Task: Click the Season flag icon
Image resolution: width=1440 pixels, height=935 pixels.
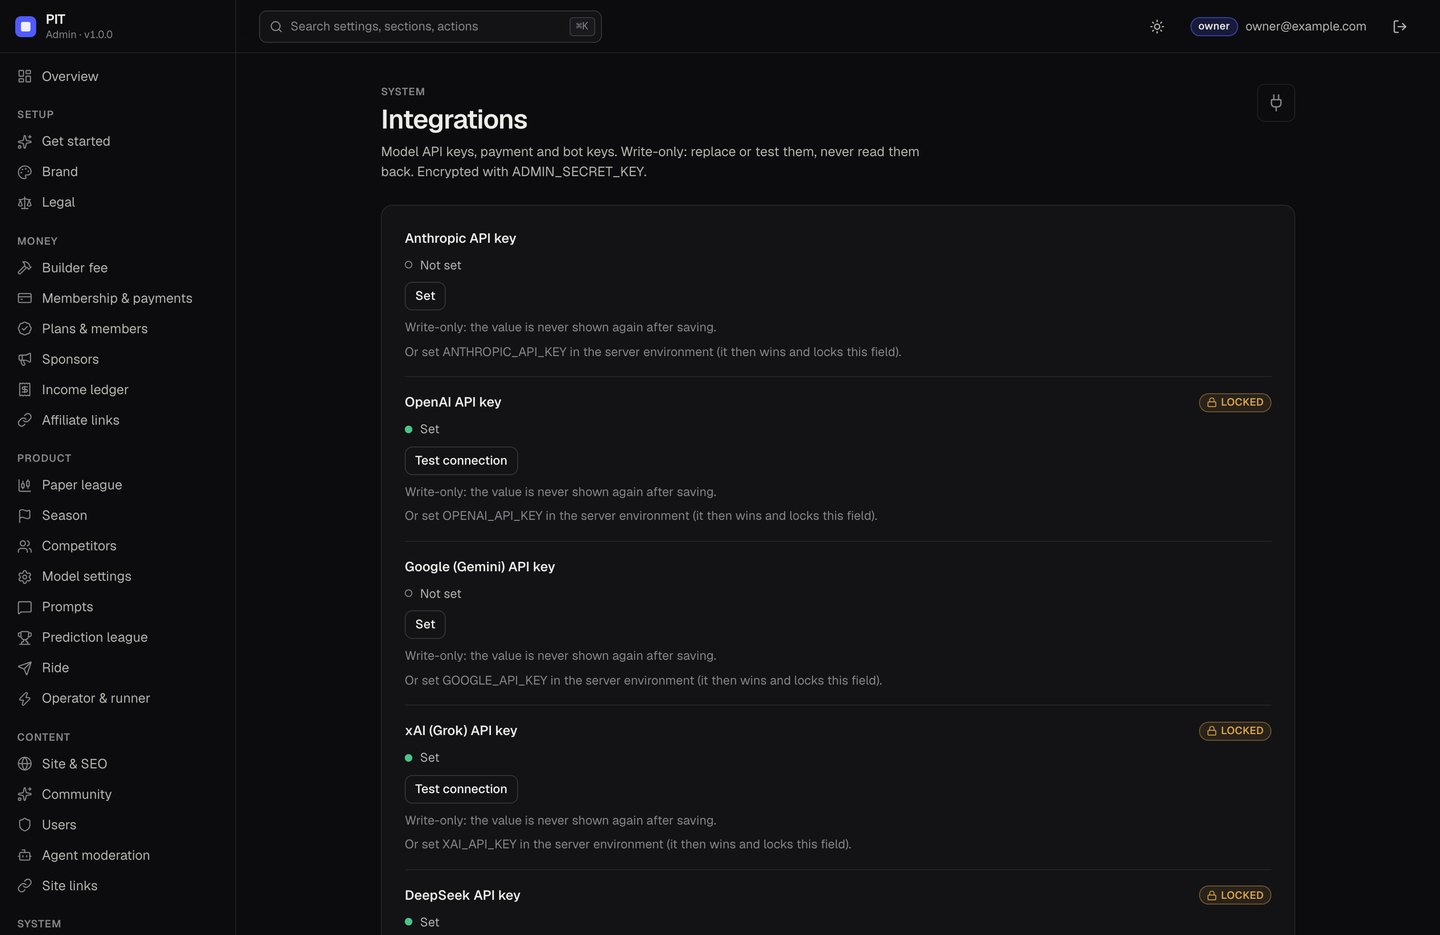Action: pyautogui.click(x=25, y=516)
